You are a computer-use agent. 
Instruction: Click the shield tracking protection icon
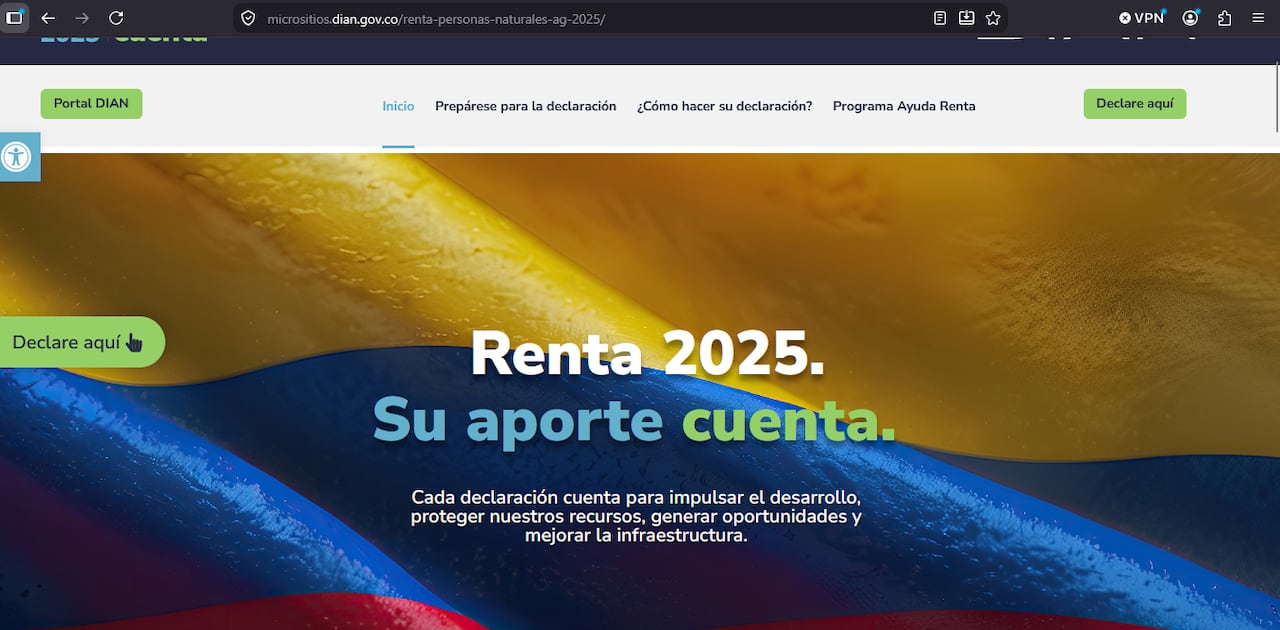(249, 18)
